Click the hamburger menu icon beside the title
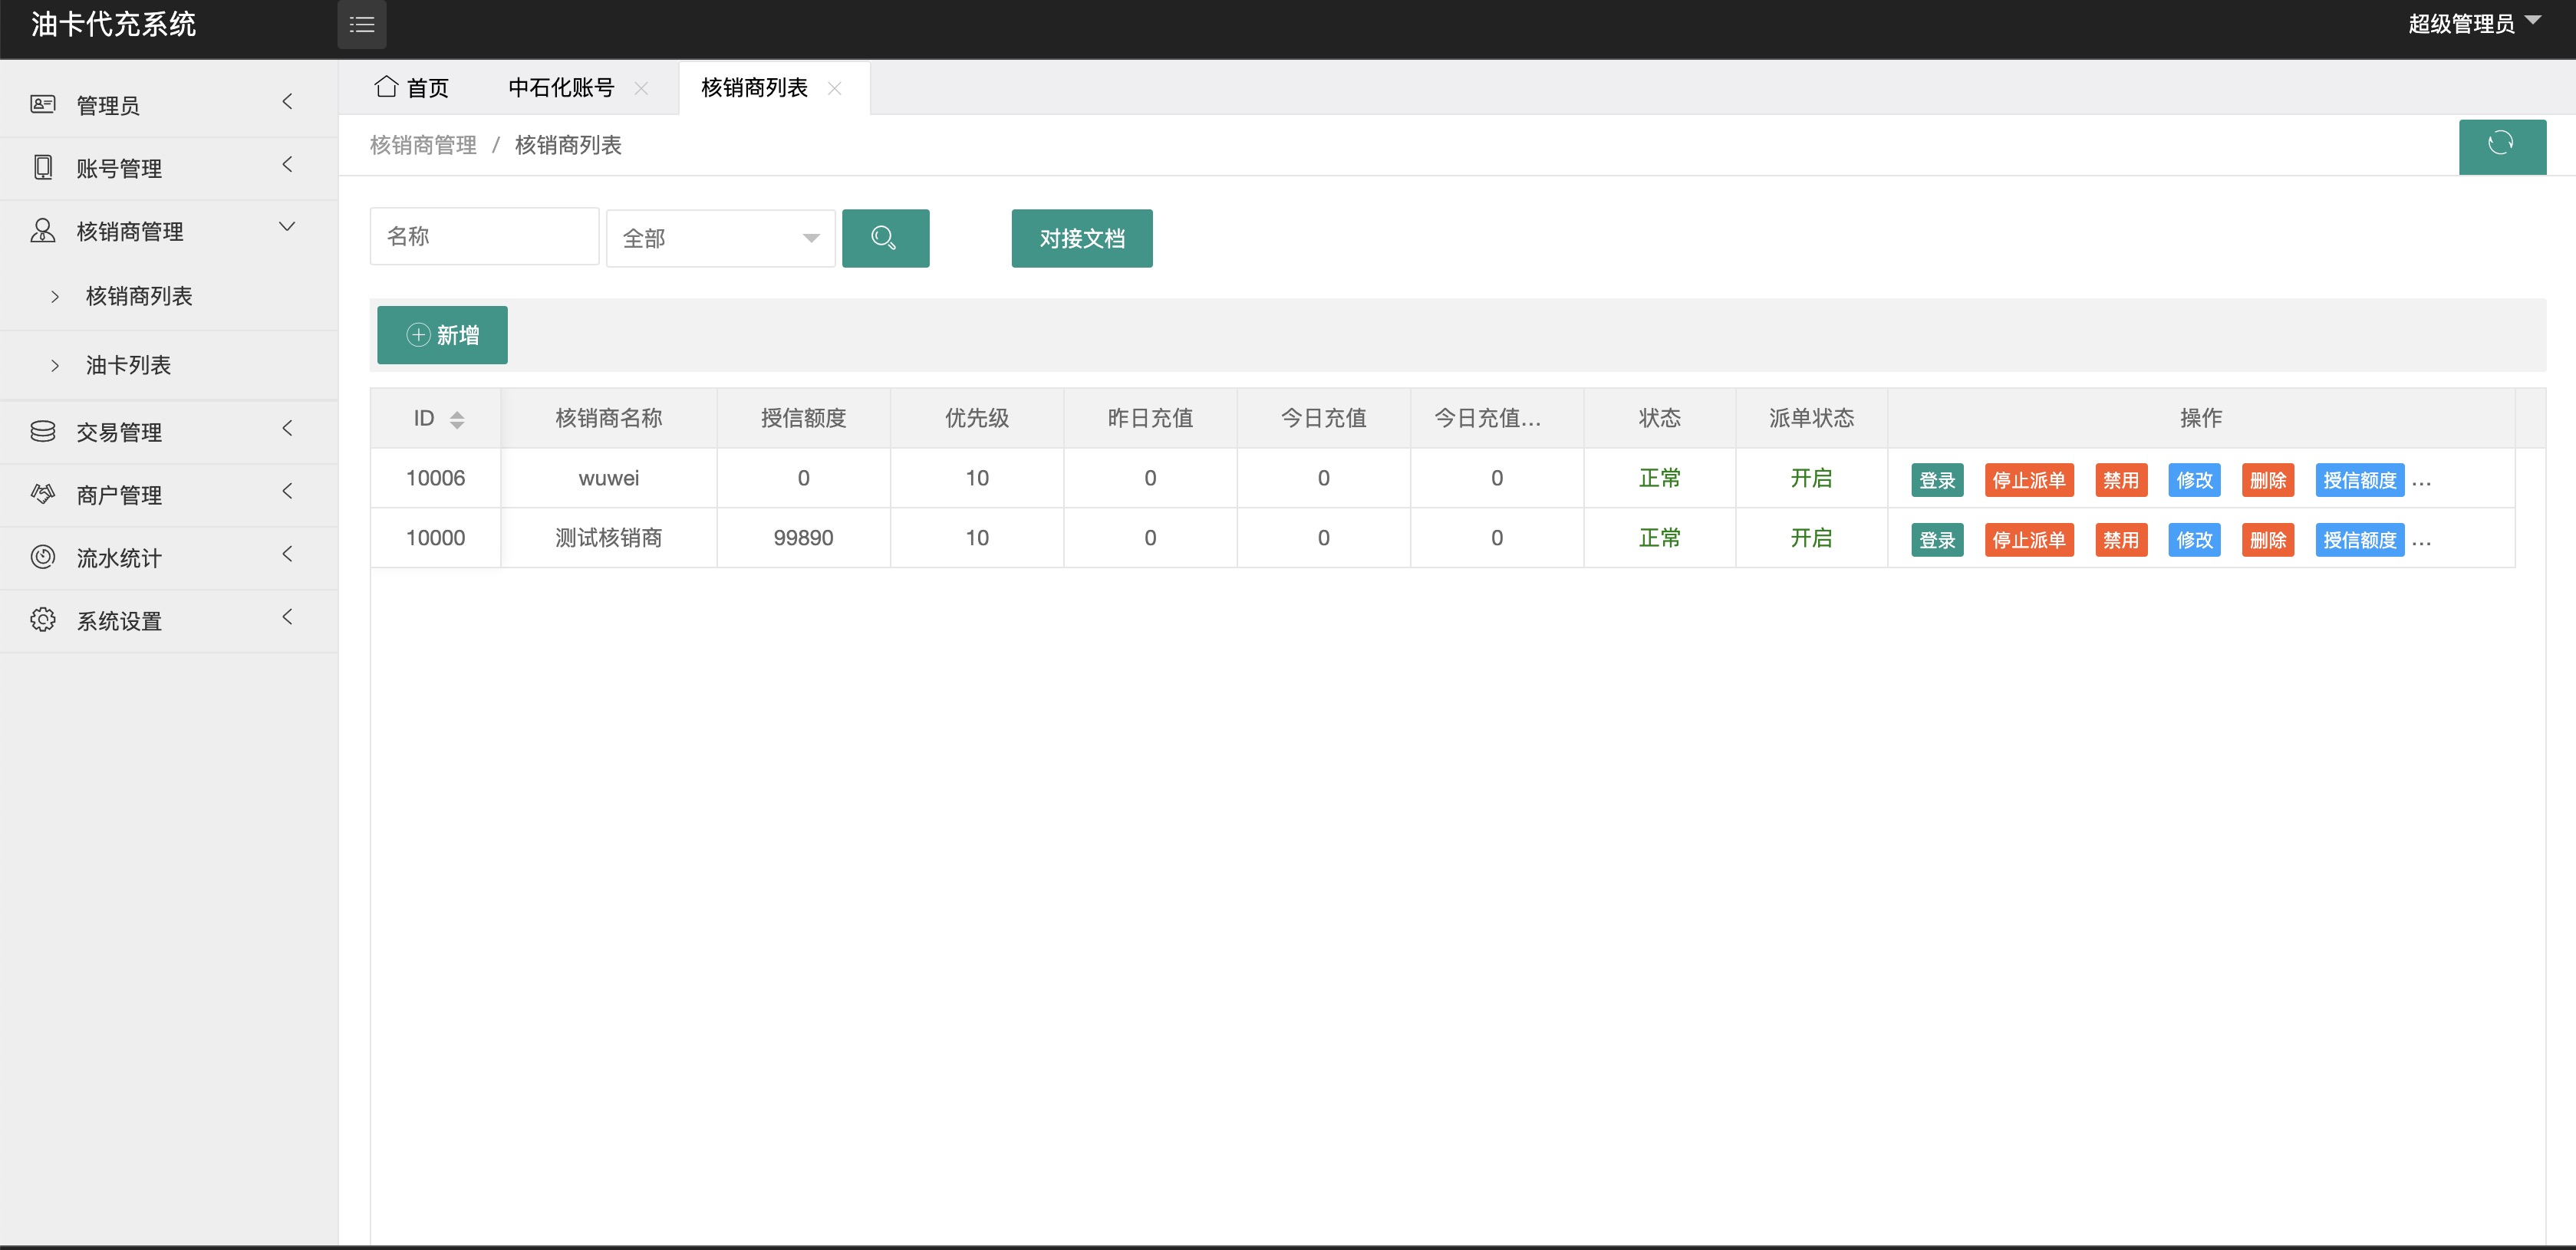This screenshot has height=1250, width=2576. (362, 24)
